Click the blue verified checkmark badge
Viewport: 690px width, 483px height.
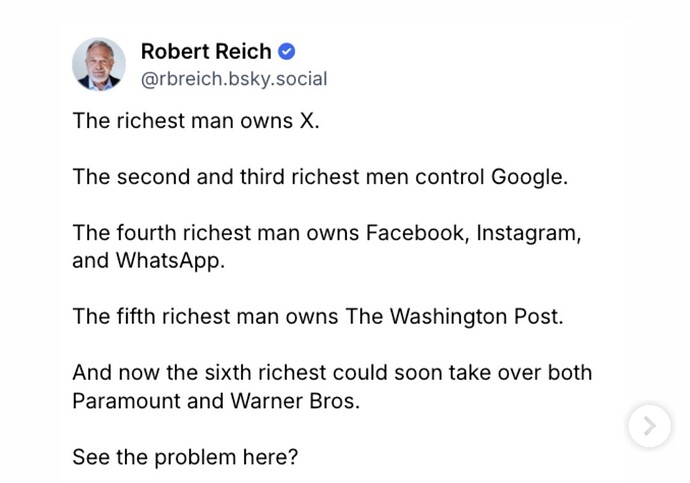(x=287, y=52)
